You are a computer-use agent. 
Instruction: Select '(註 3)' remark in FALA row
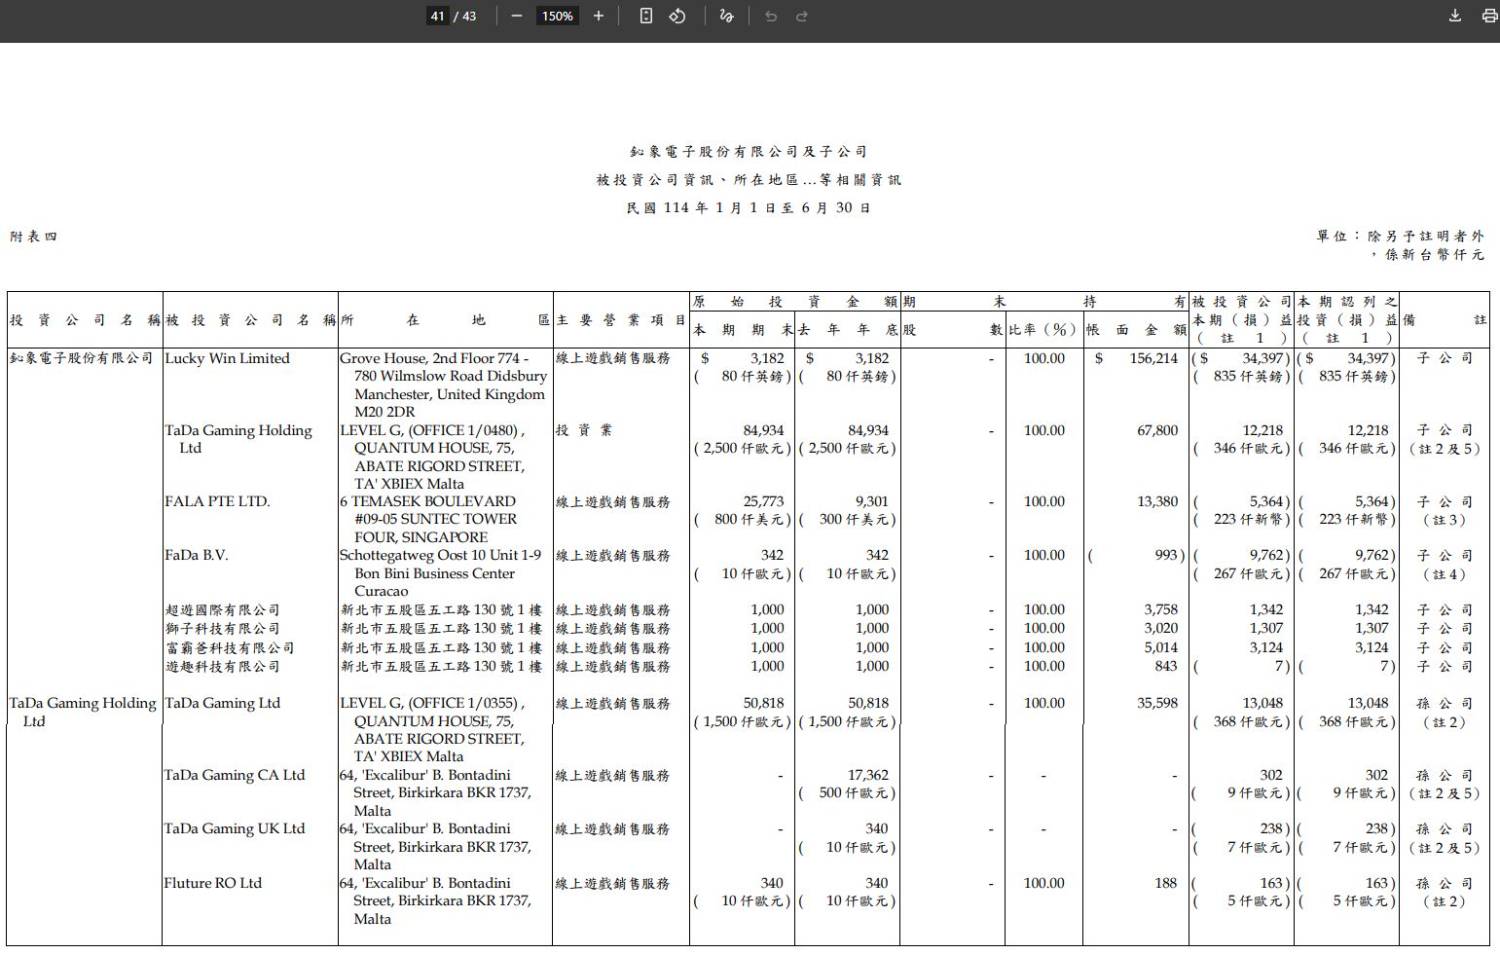(x=1444, y=520)
